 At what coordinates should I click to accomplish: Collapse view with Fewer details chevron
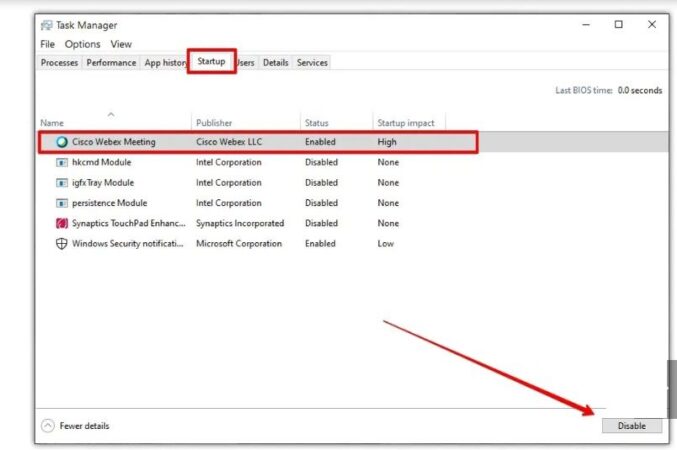47,426
